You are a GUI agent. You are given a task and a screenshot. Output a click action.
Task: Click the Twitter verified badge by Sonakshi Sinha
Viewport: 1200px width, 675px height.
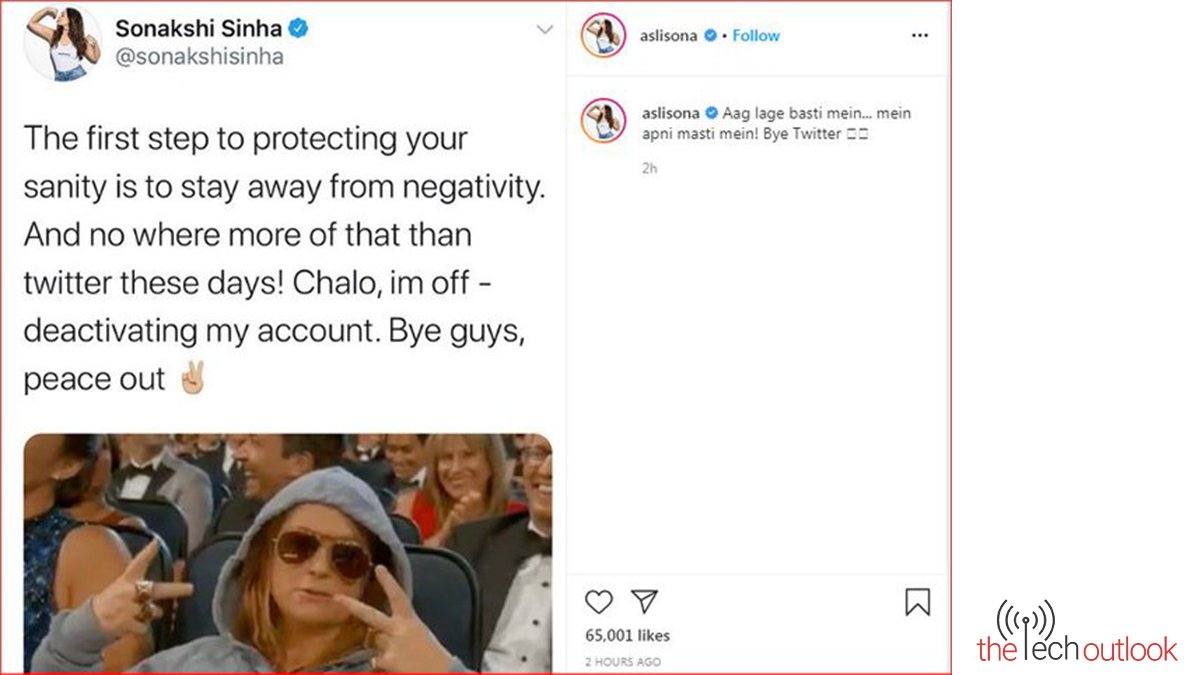[298, 29]
